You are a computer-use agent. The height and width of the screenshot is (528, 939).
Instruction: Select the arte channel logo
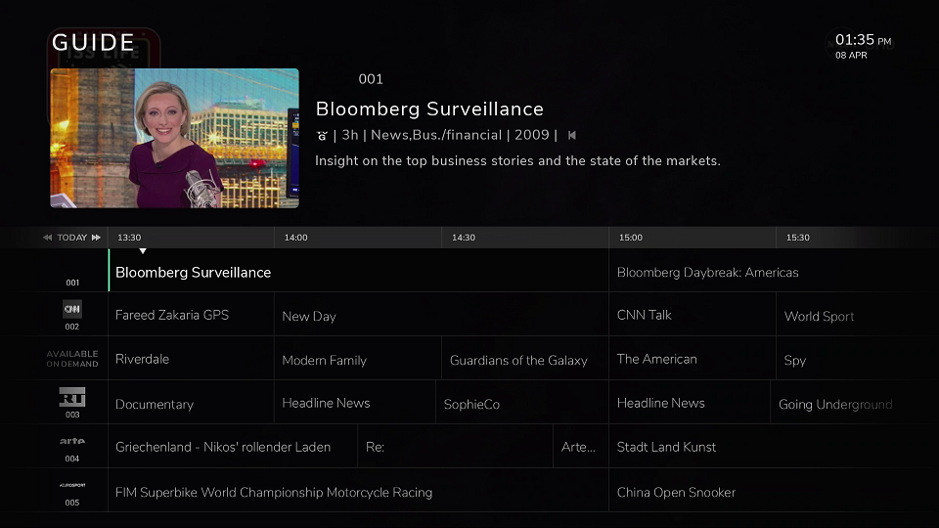[72, 441]
